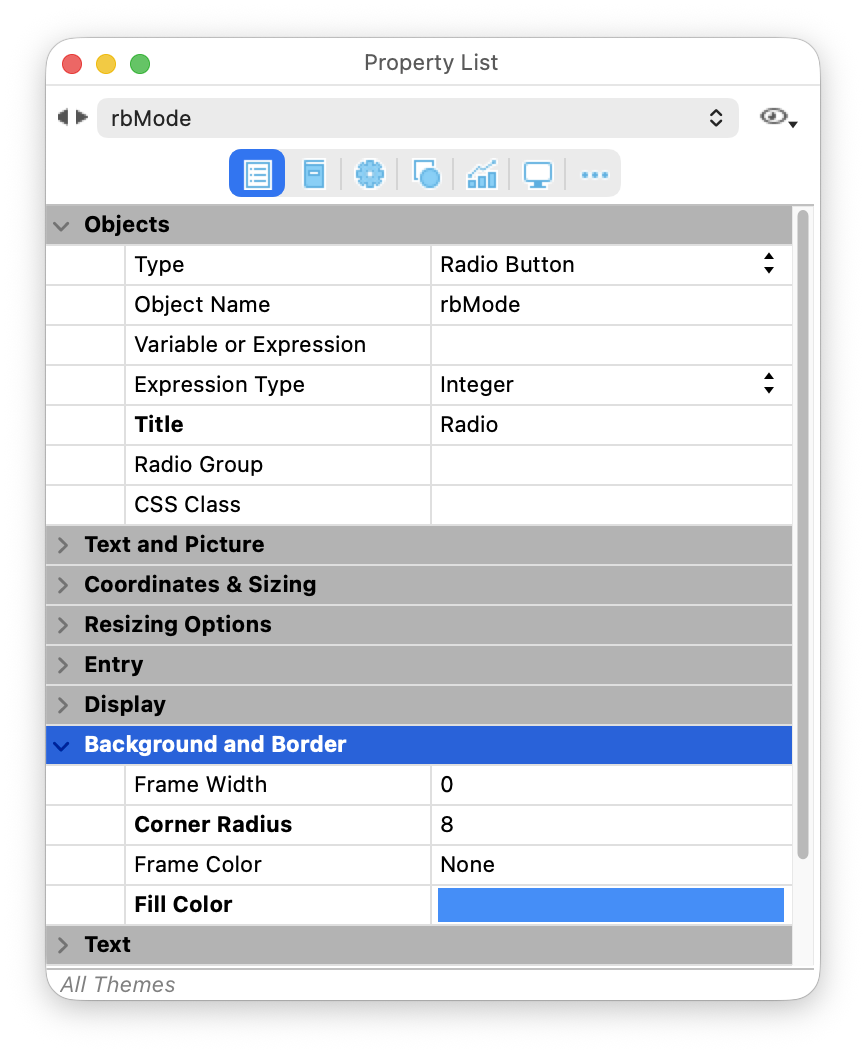Open the eye visibility options menu
This screenshot has width=866, height=1054.
pos(778,118)
